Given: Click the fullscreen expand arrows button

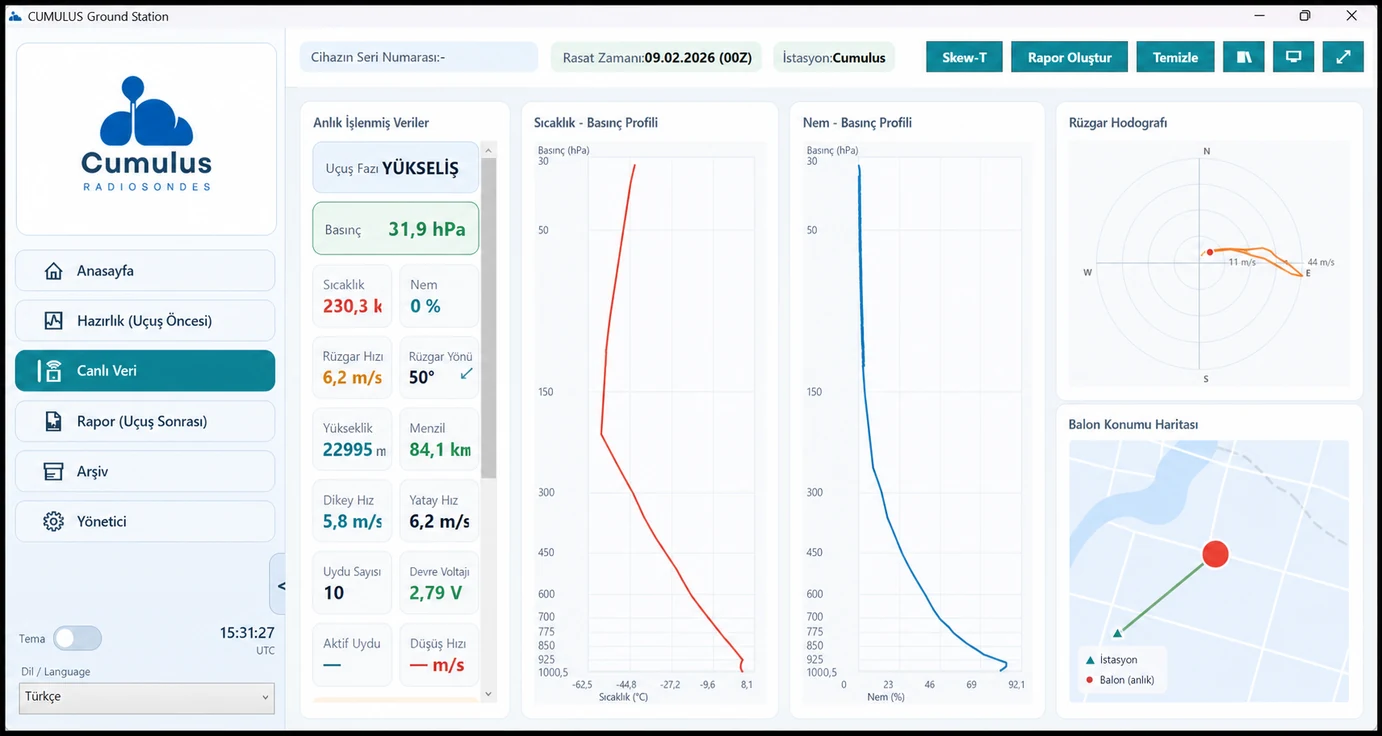Looking at the screenshot, I should coord(1343,57).
